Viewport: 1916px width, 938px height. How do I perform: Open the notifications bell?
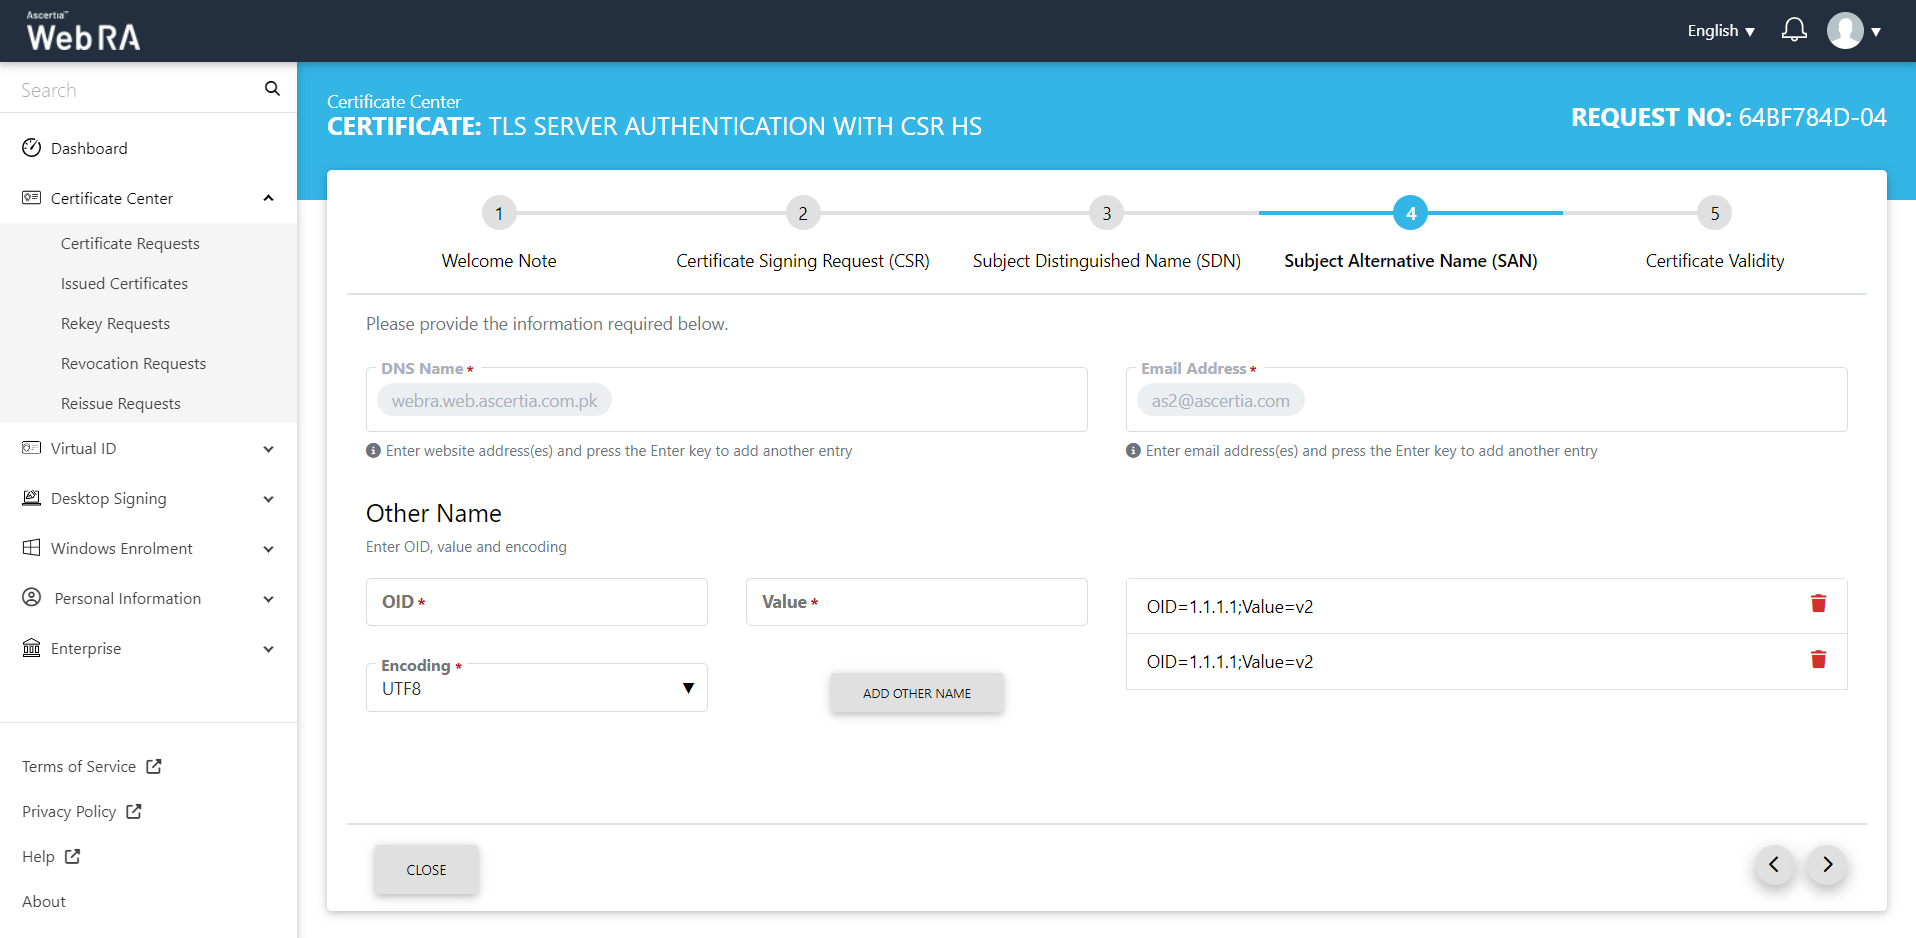tap(1794, 30)
